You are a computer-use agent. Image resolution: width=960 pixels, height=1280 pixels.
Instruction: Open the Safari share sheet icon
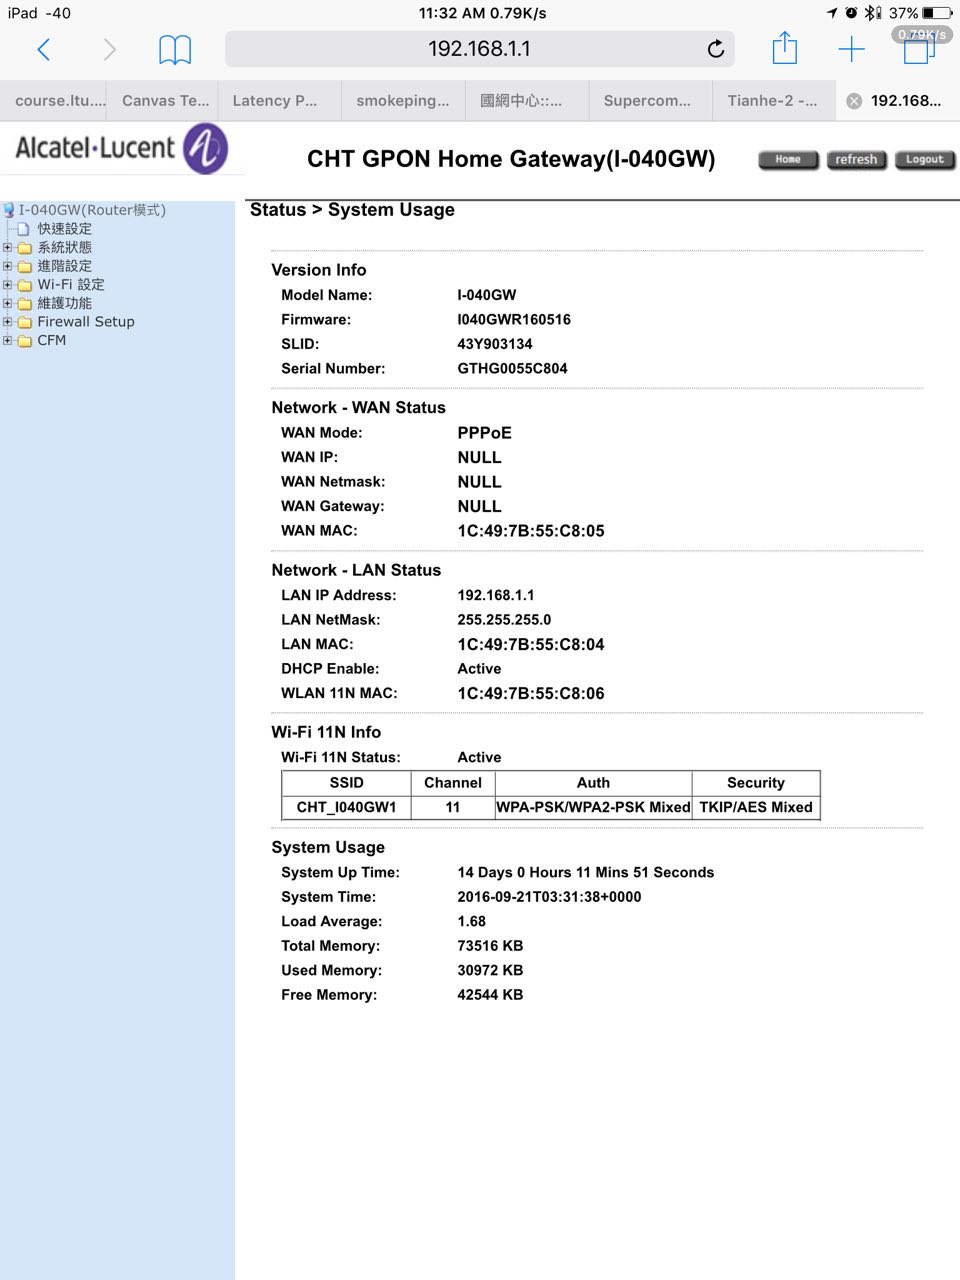pos(784,48)
